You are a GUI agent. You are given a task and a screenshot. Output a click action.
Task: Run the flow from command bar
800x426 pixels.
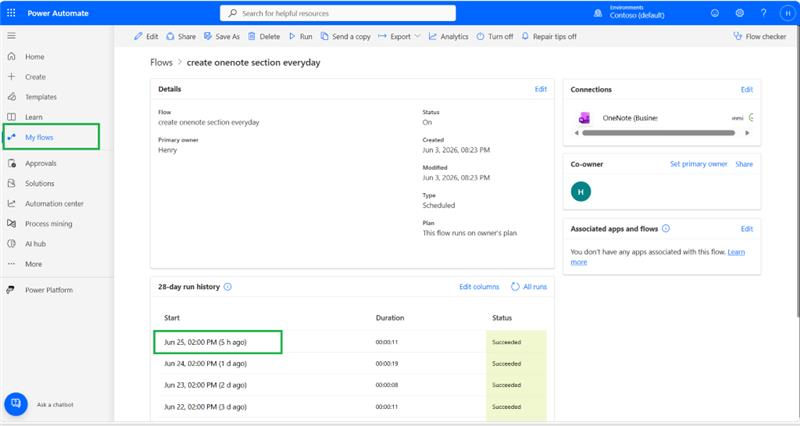(x=301, y=36)
